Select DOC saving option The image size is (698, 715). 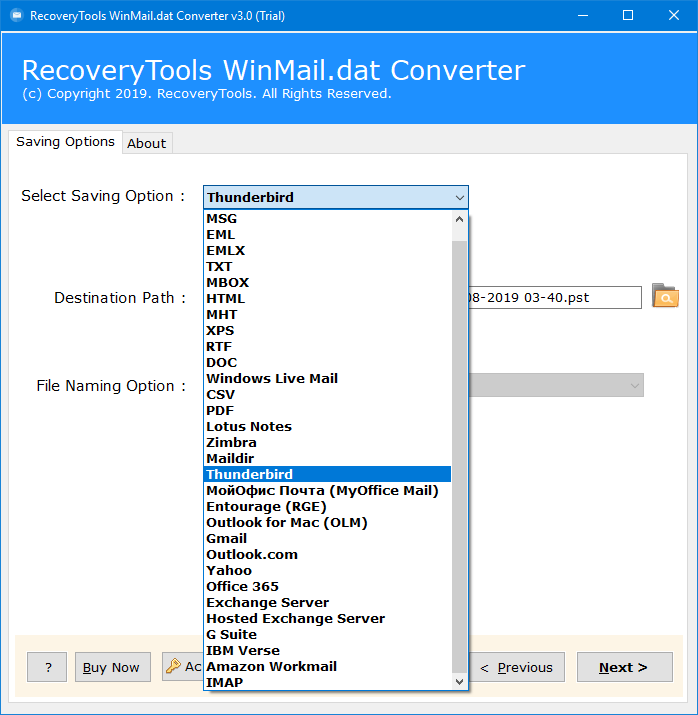(327, 363)
